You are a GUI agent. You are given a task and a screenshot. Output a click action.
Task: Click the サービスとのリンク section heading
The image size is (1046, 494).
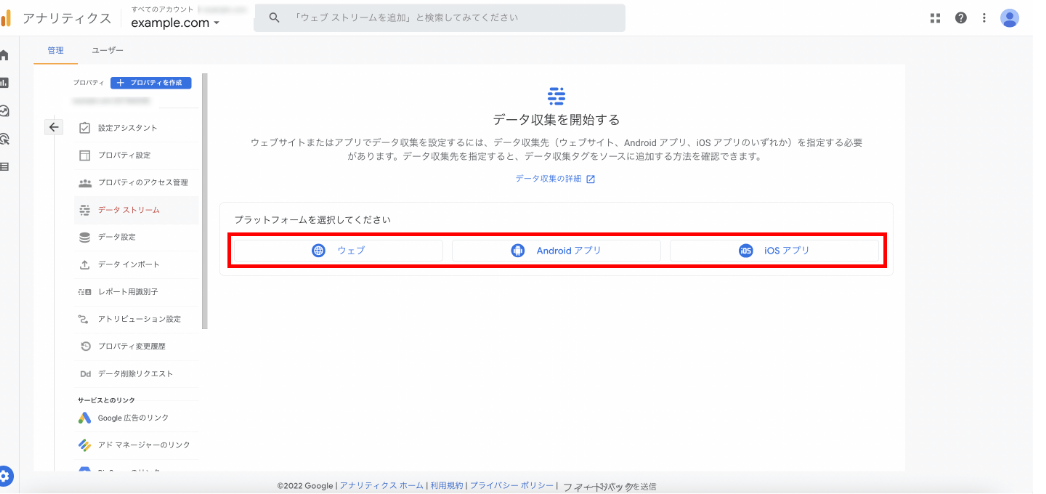tap(106, 400)
